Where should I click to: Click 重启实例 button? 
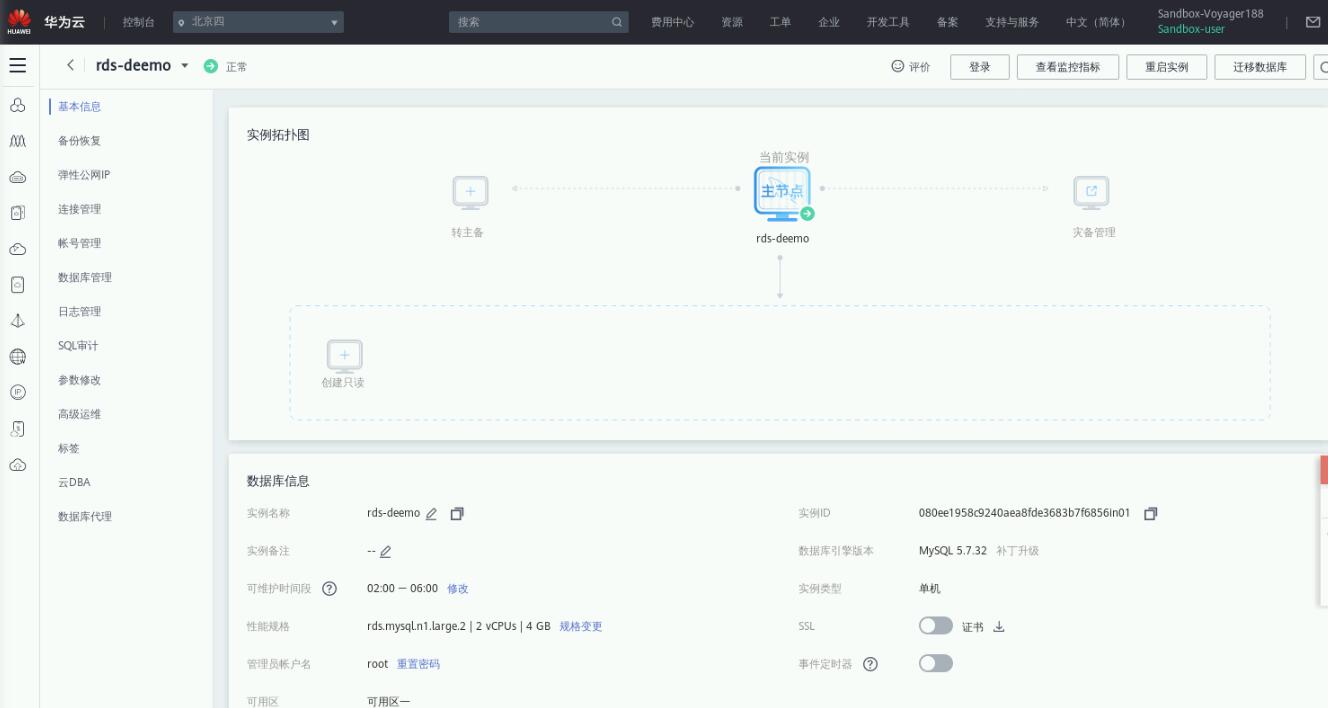click(x=1166, y=67)
